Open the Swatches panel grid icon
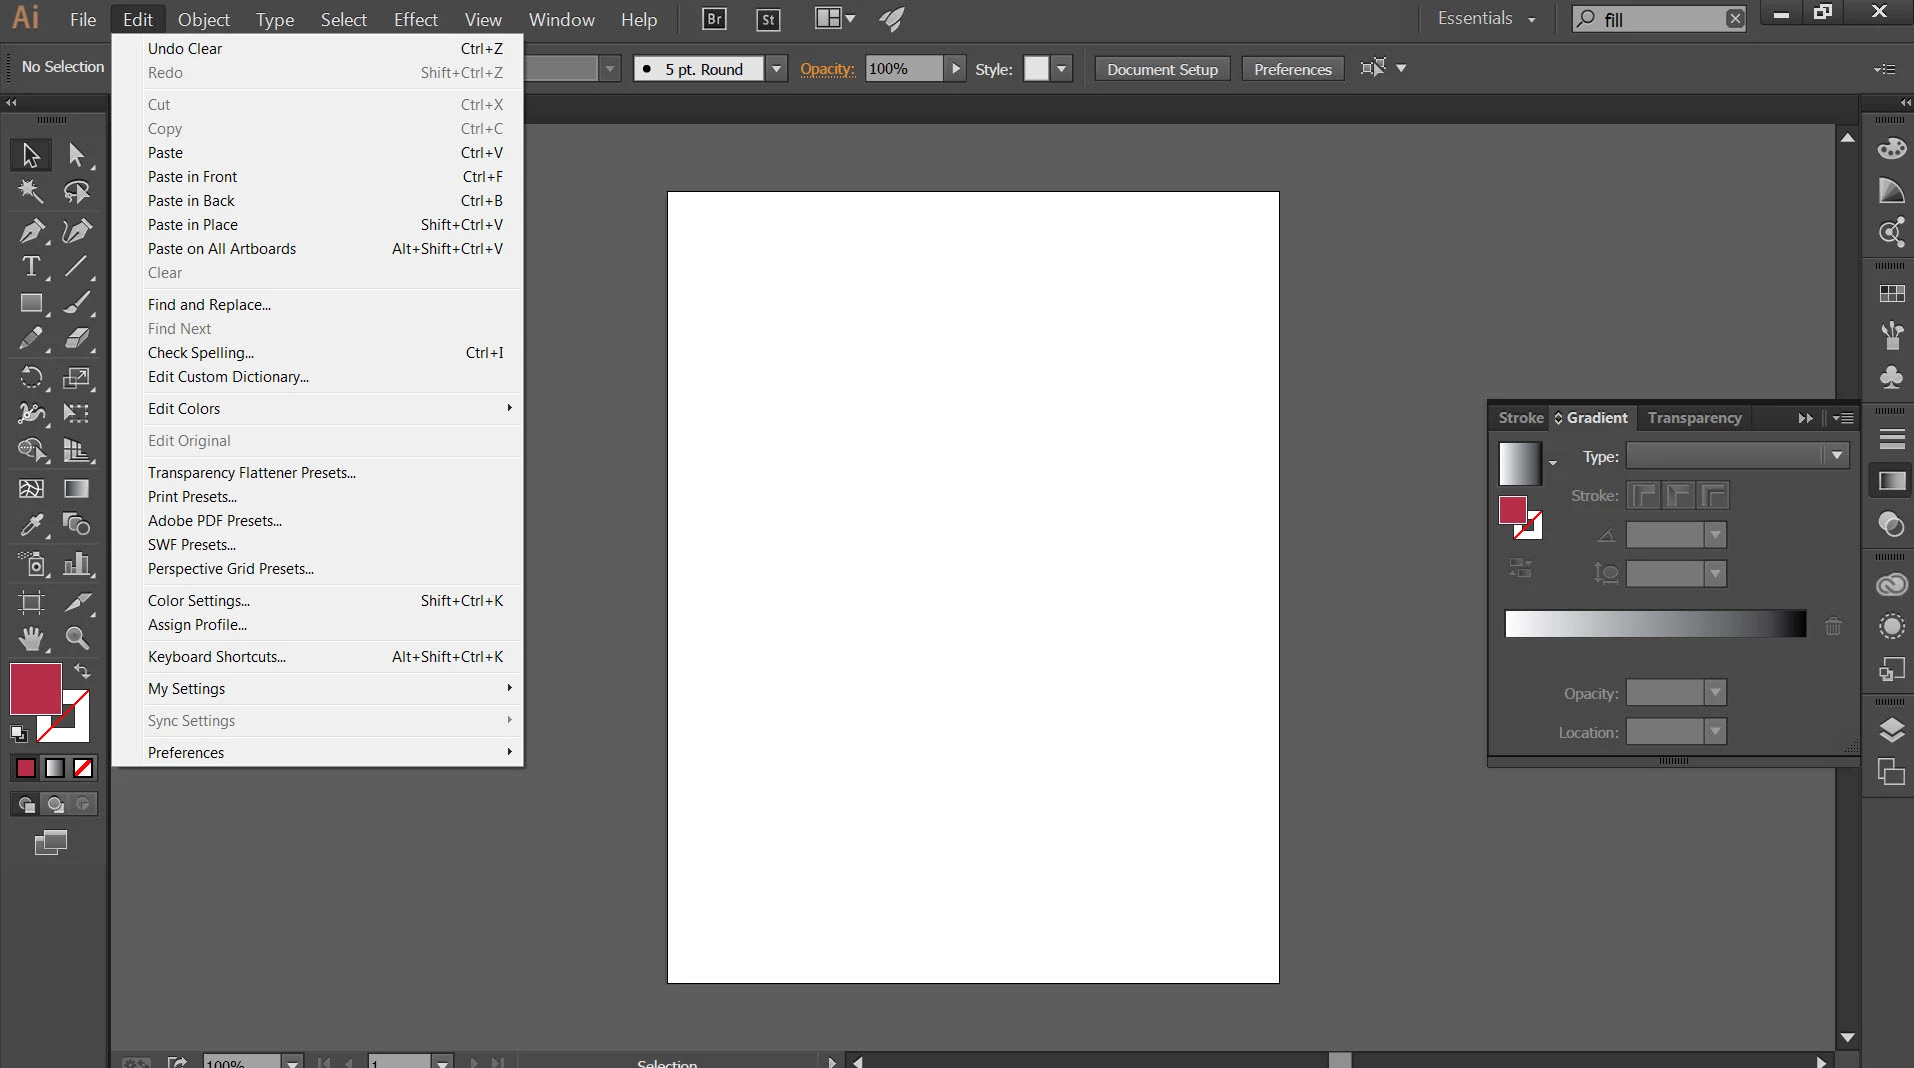This screenshot has height=1068, width=1914. (x=1891, y=293)
